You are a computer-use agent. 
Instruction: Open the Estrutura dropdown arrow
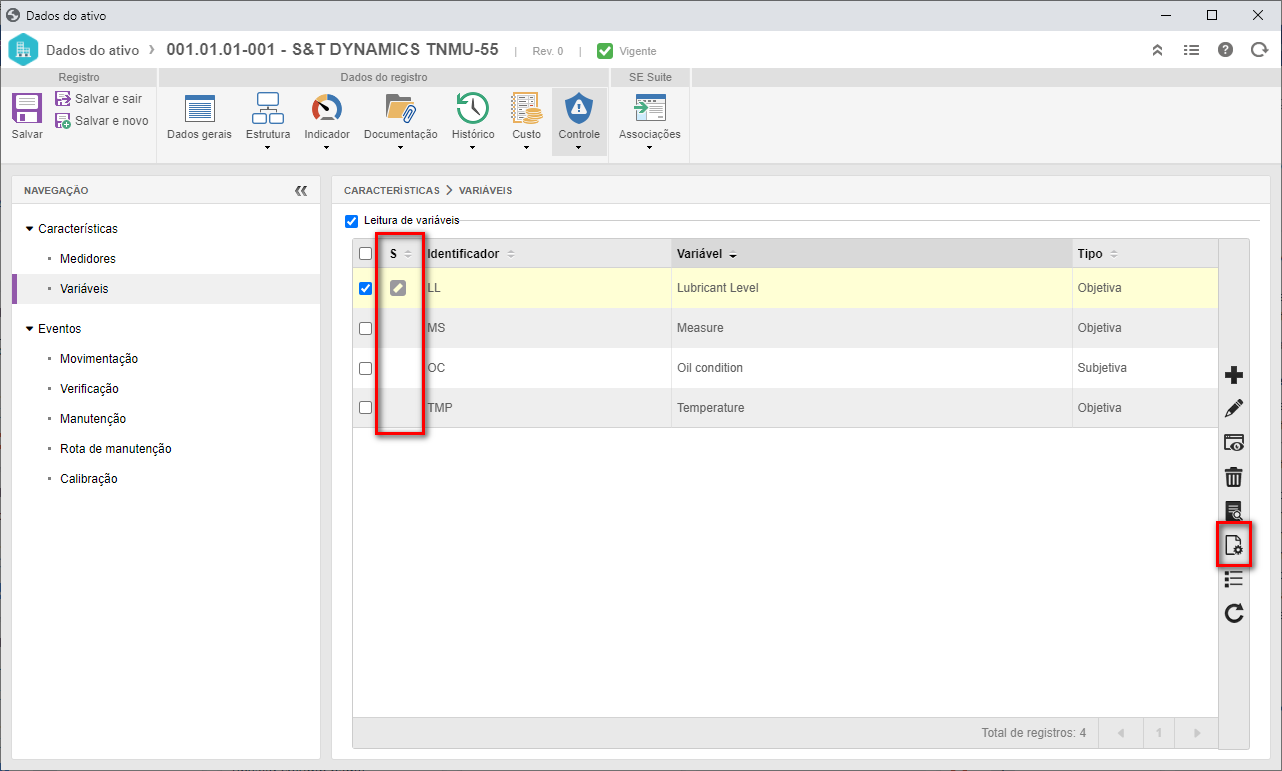[268, 148]
